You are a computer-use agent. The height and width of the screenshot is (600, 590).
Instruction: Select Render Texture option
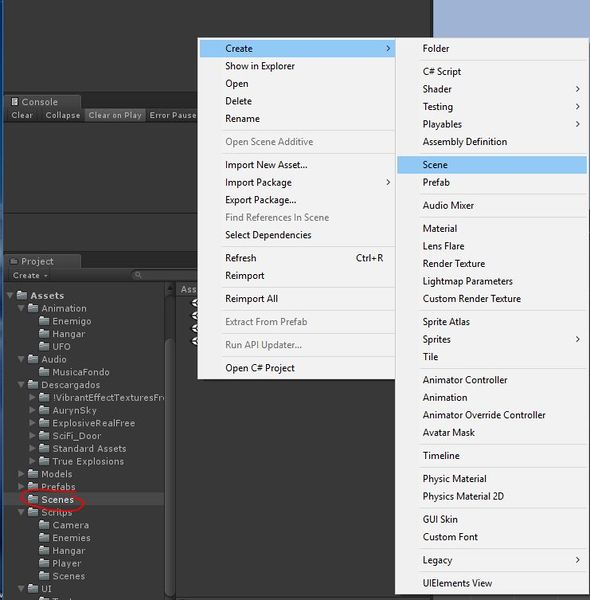point(492,264)
